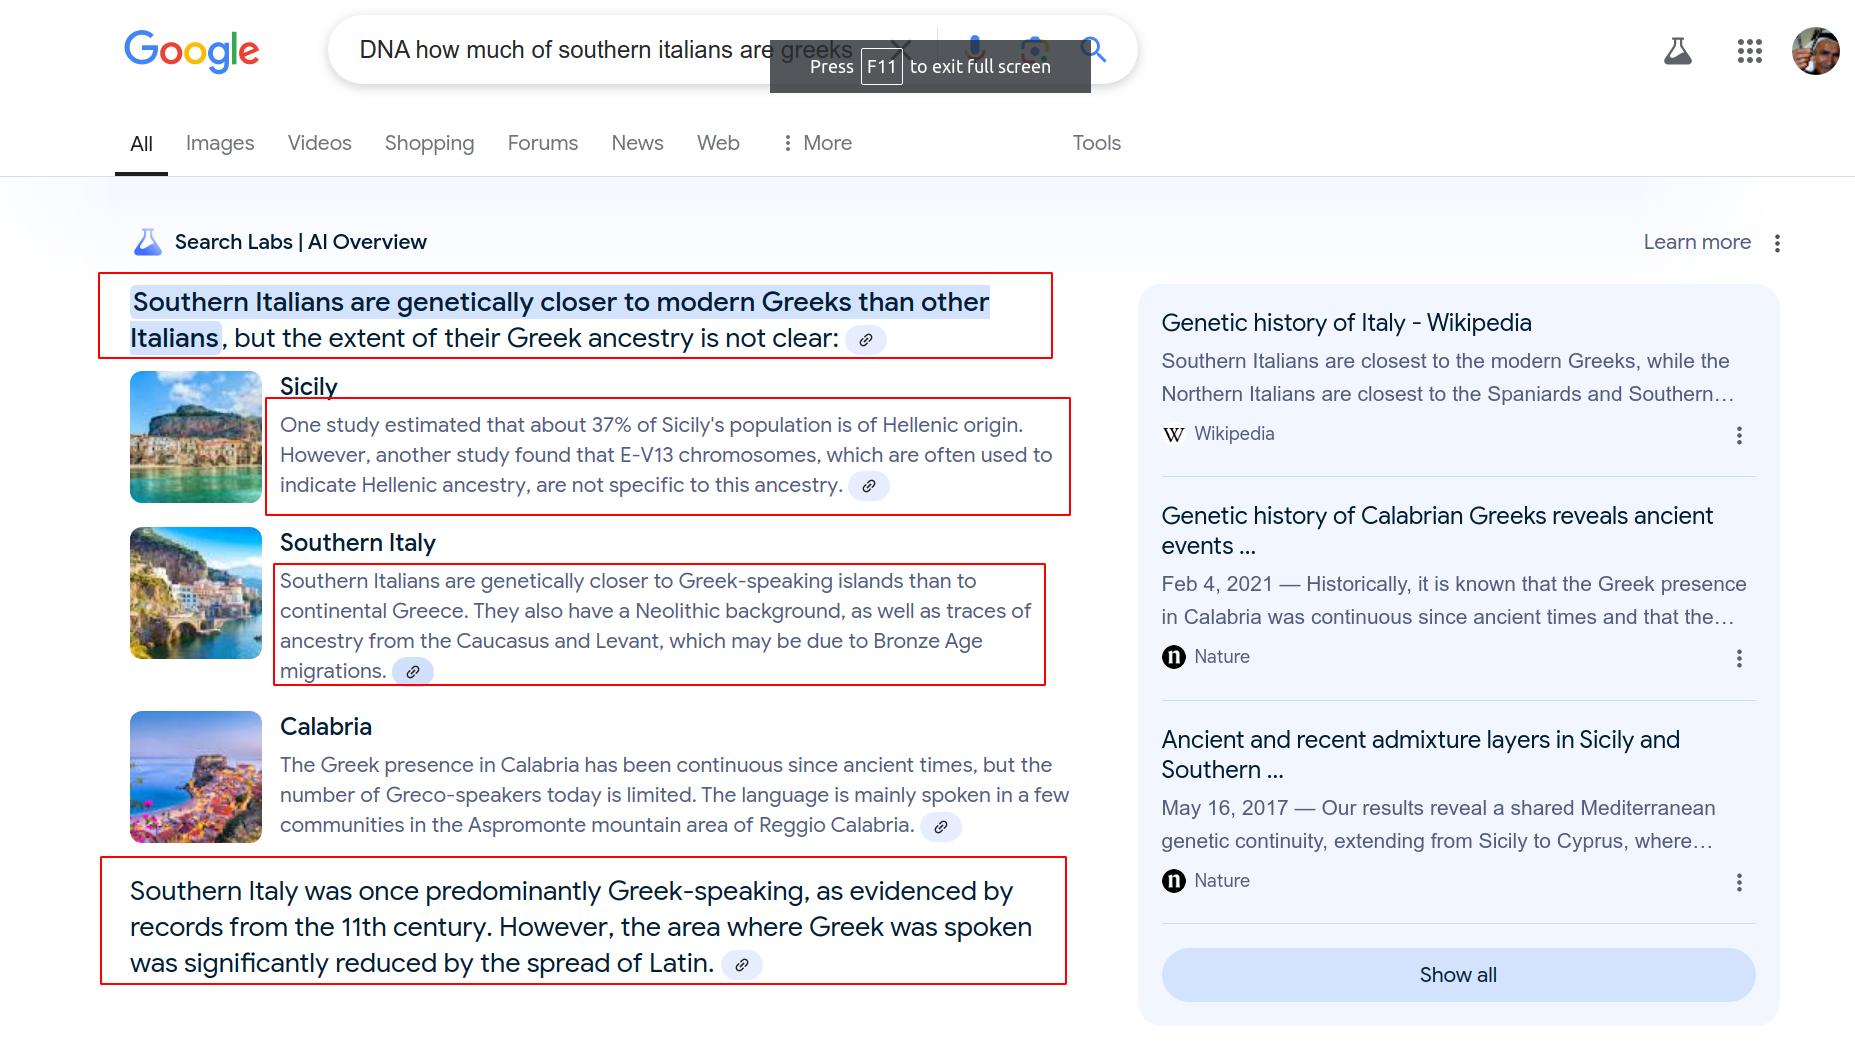Click the magnifier search button
Image resolution: width=1855 pixels, height=1045 pixels.
[1095, 49]
